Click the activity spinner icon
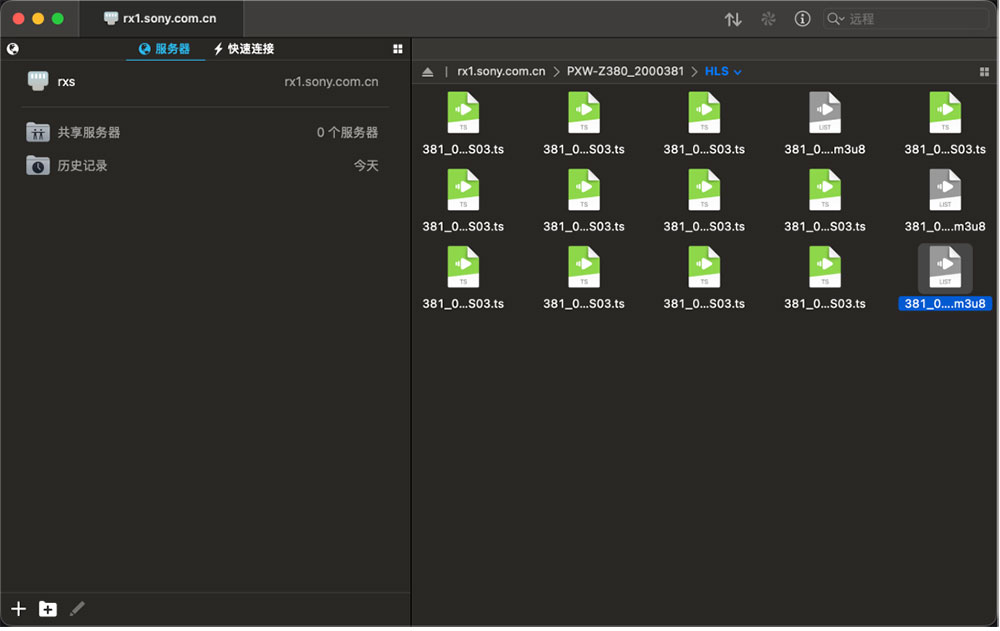The width and height of the screenshot is (1000, 631). [x=768, y=19]
